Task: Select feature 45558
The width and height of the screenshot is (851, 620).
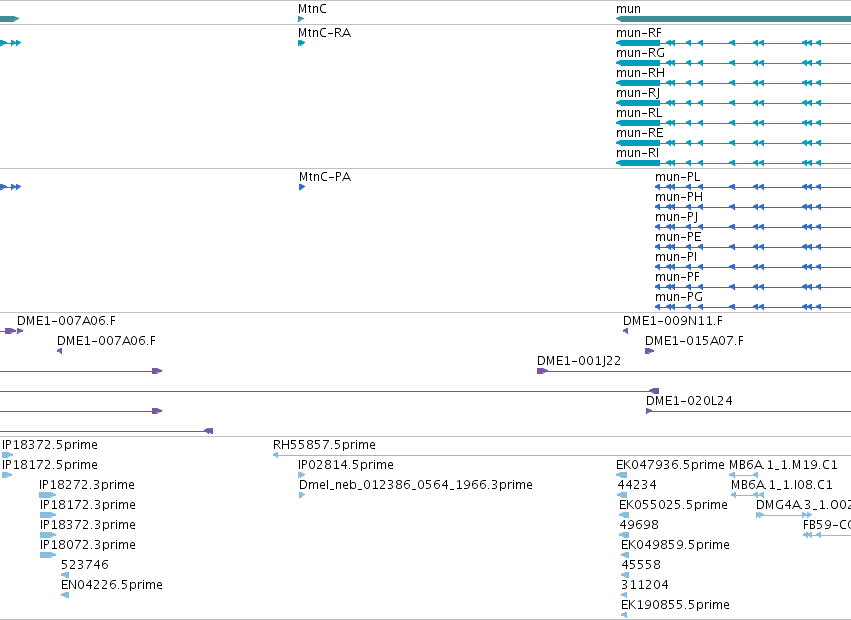Action: pos(641,565)
